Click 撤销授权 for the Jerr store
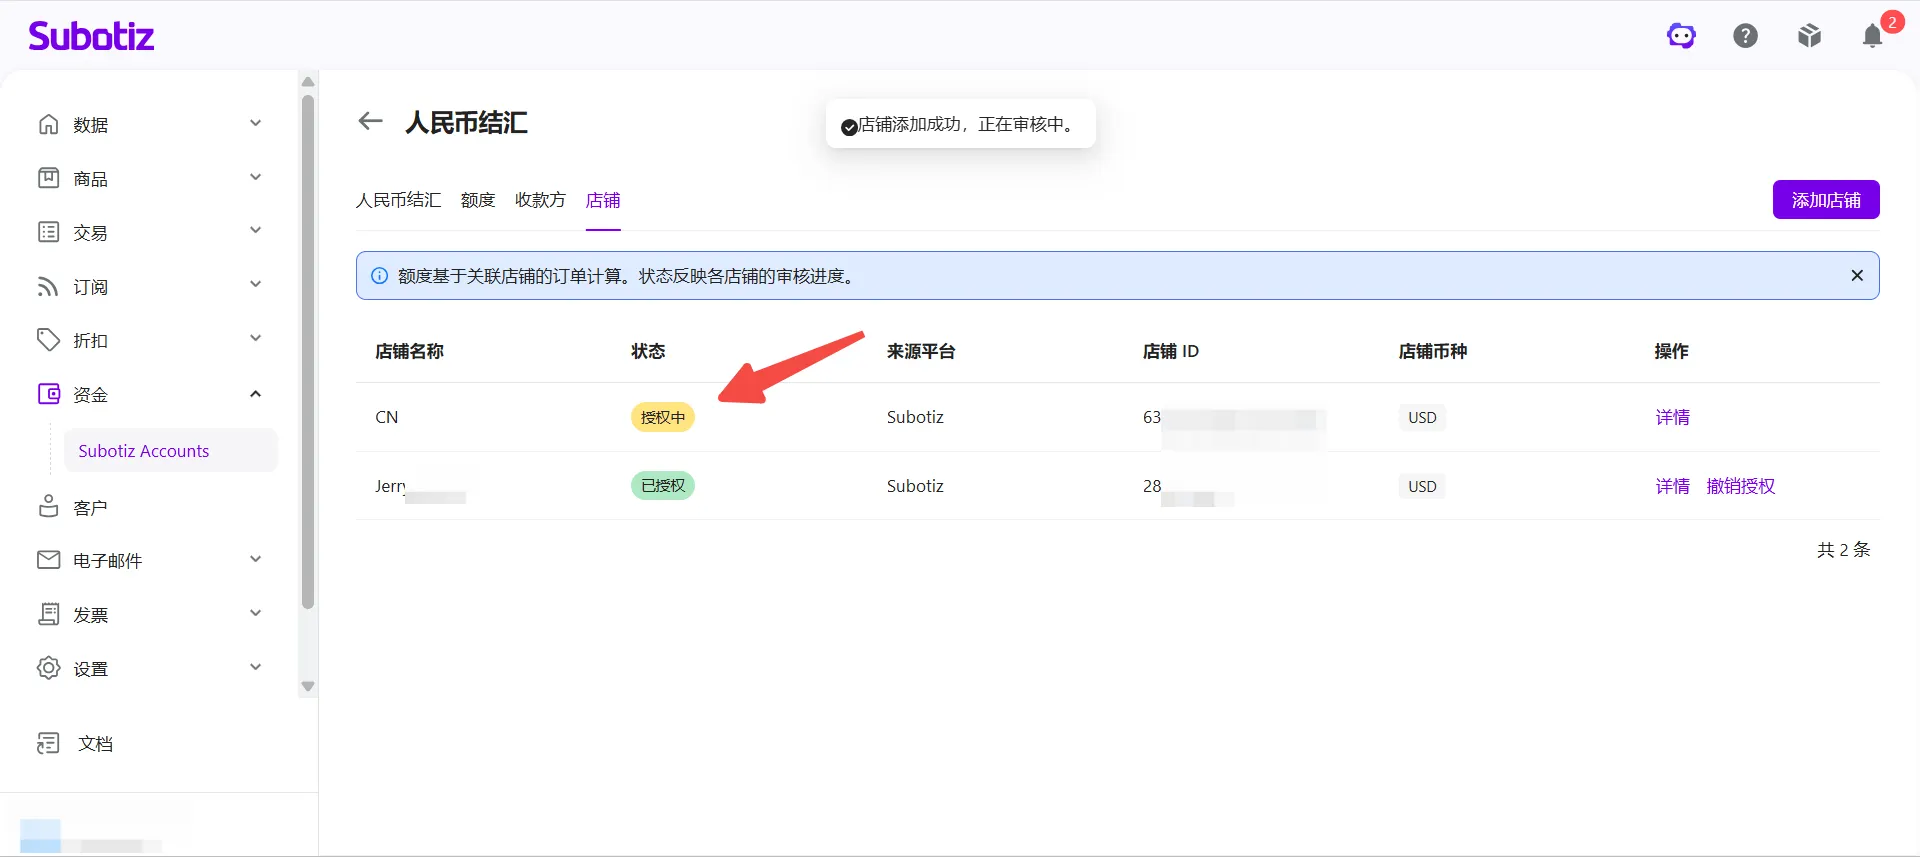 point(1741,486)
